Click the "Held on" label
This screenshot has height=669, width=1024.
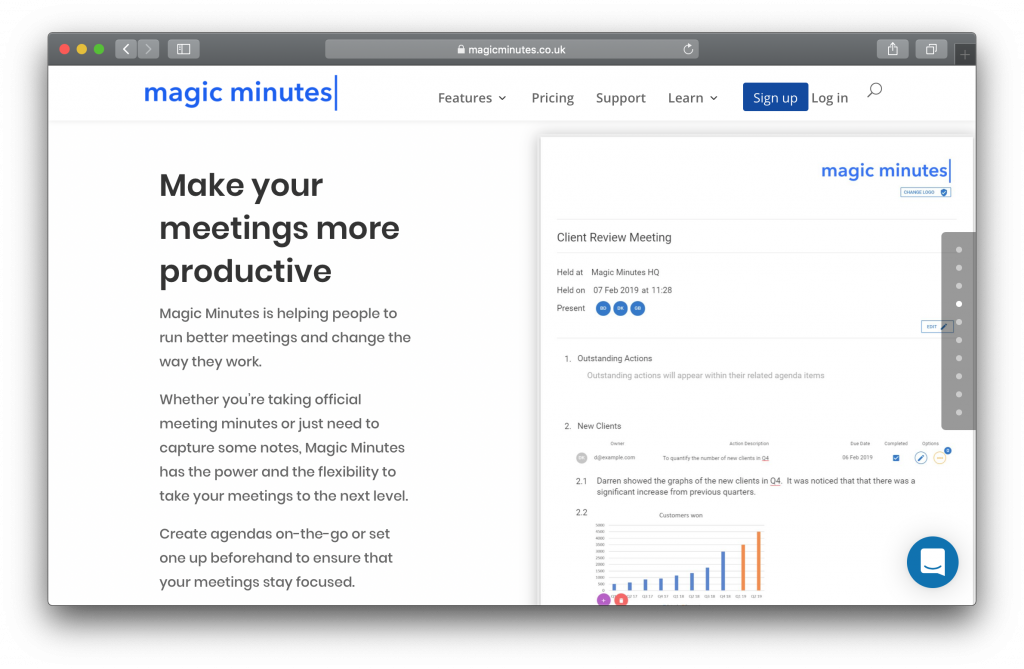571,290
